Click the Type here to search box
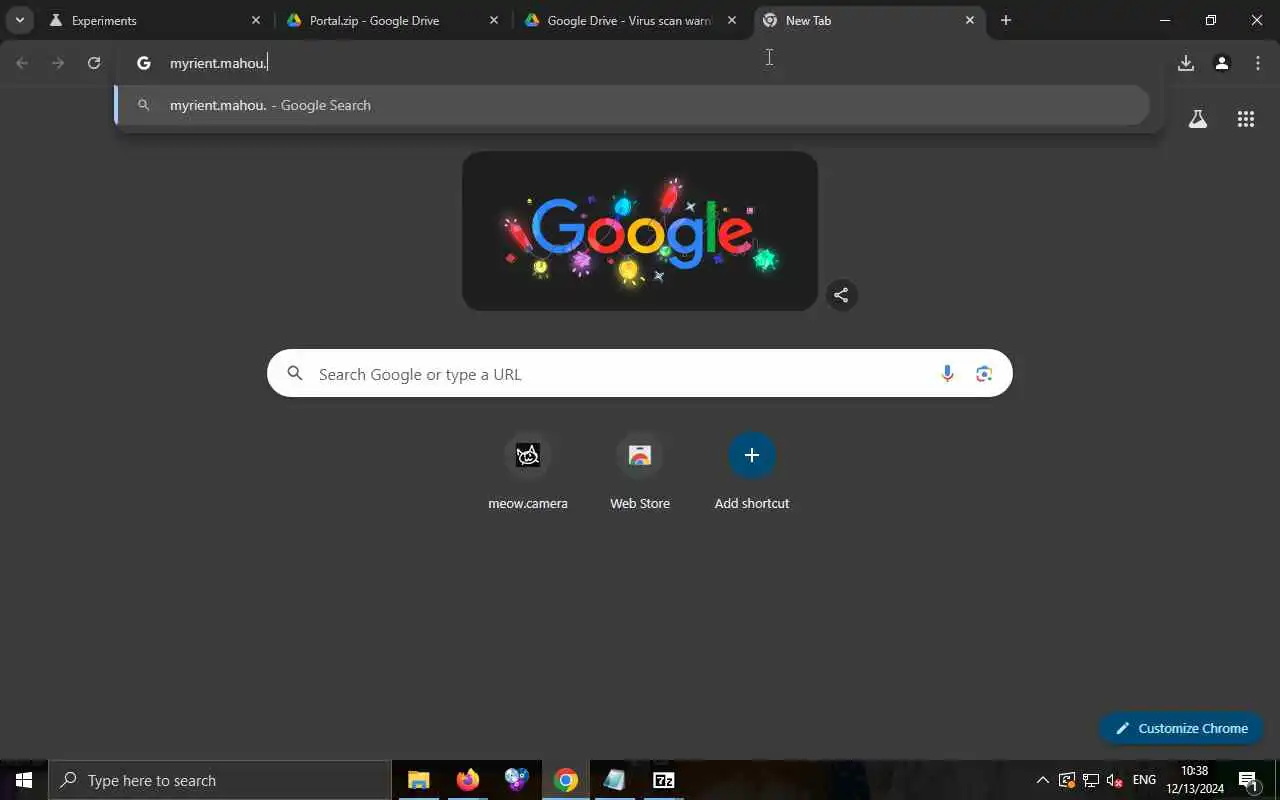1280x800 pixels. pos(220,780)
